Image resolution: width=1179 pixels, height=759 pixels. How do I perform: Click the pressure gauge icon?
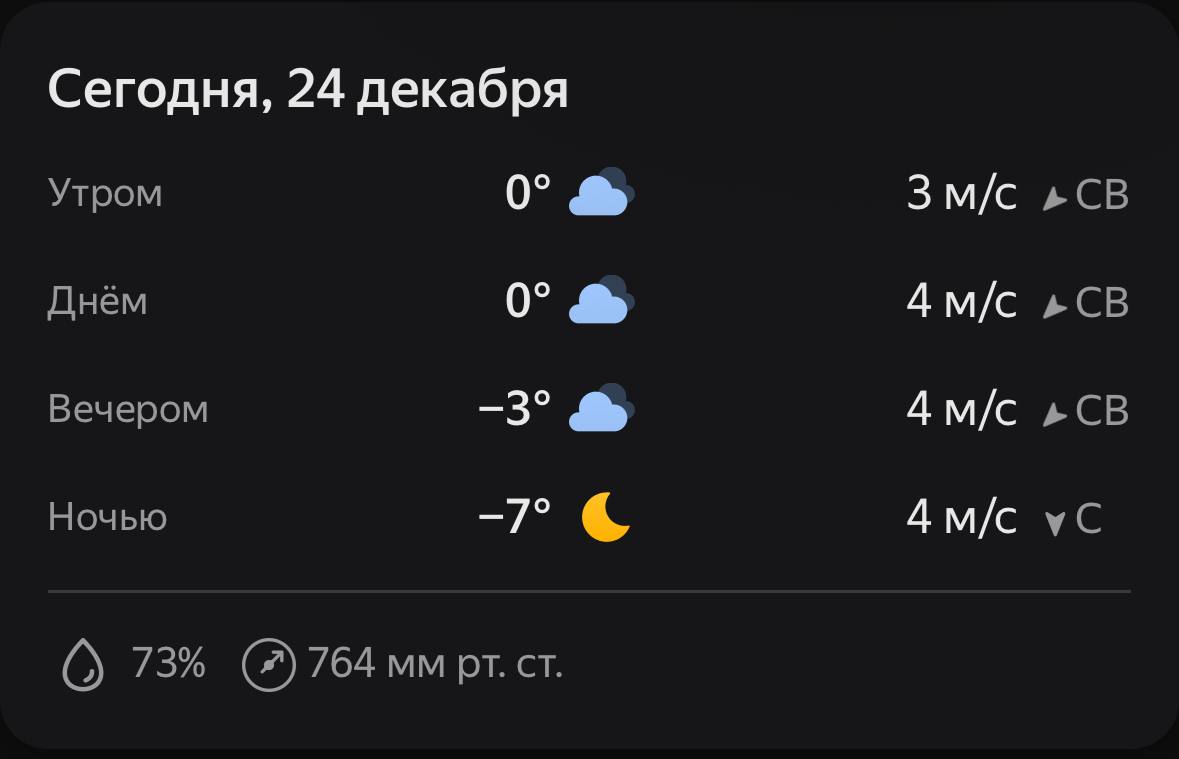(x=269, y=664)
